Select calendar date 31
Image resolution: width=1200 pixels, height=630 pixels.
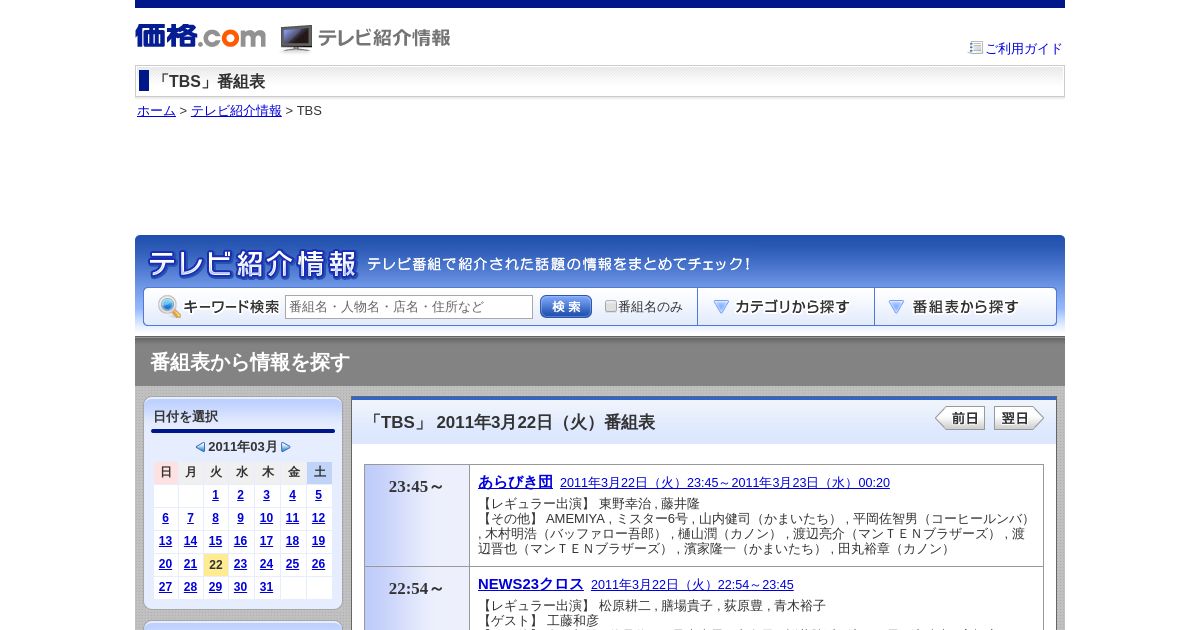pos(266,587)
